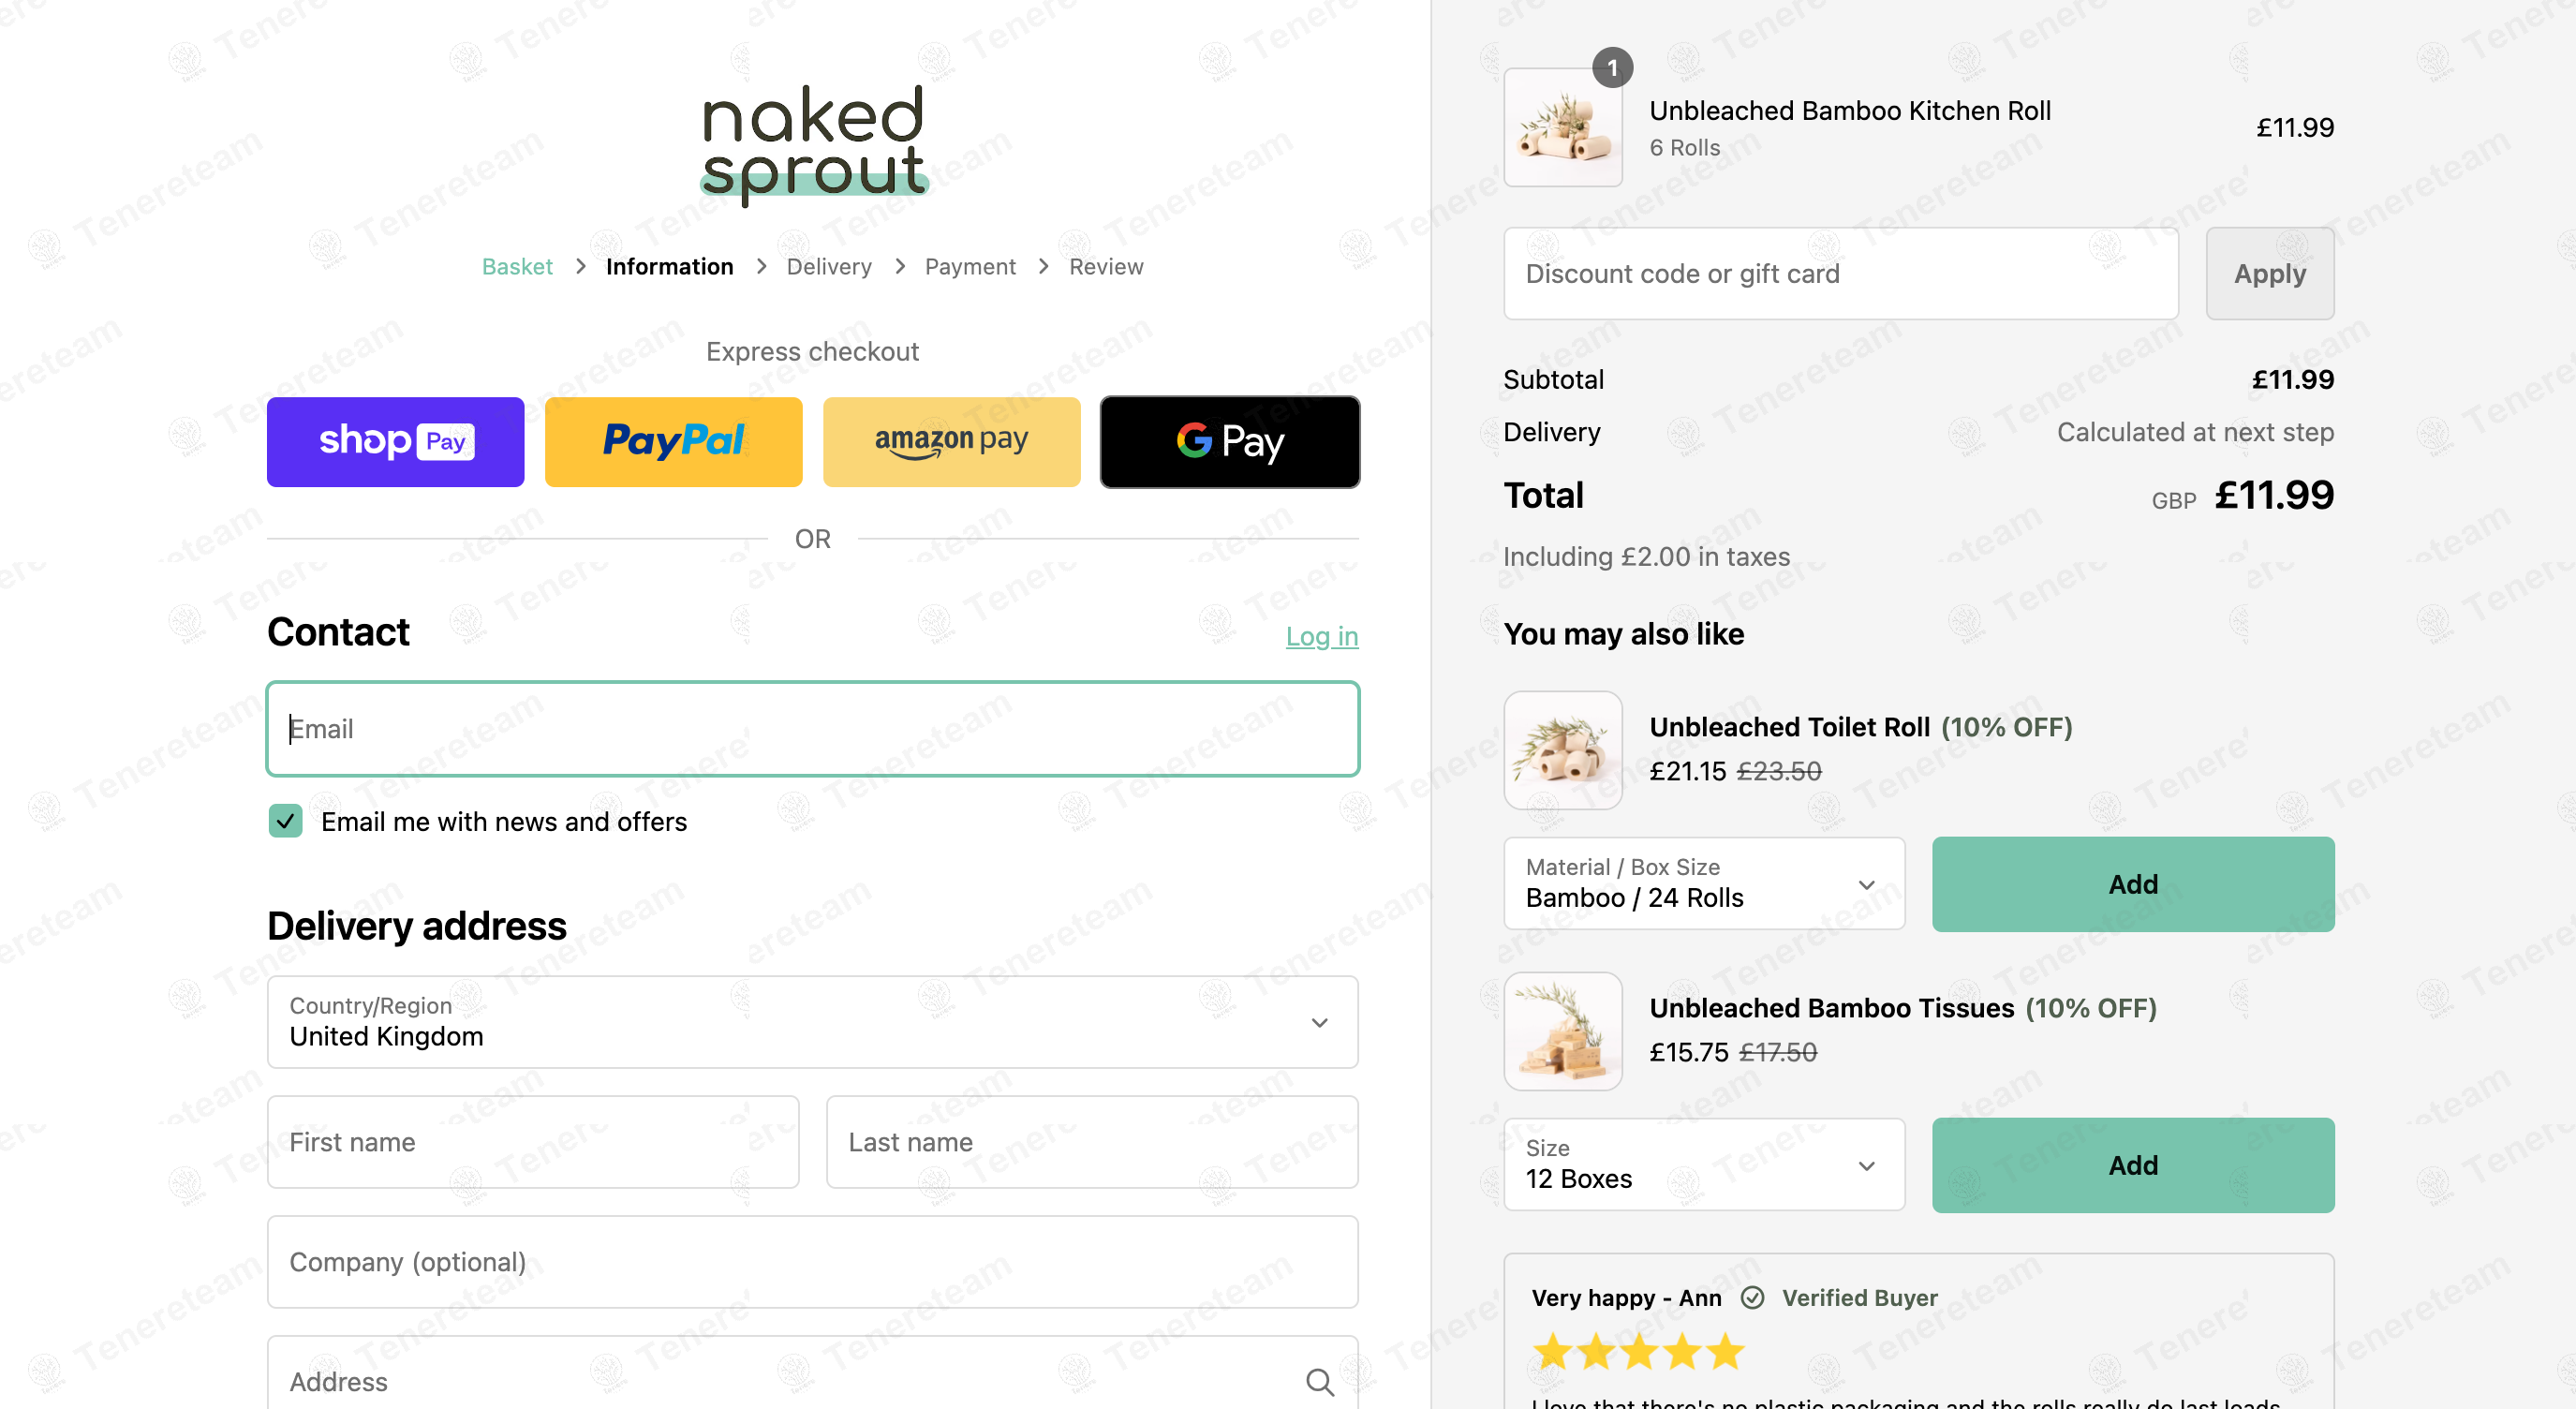Apply the discount code
Image resolution: width=2576 pixels, height=1409 pixels.
(2269, 273)
